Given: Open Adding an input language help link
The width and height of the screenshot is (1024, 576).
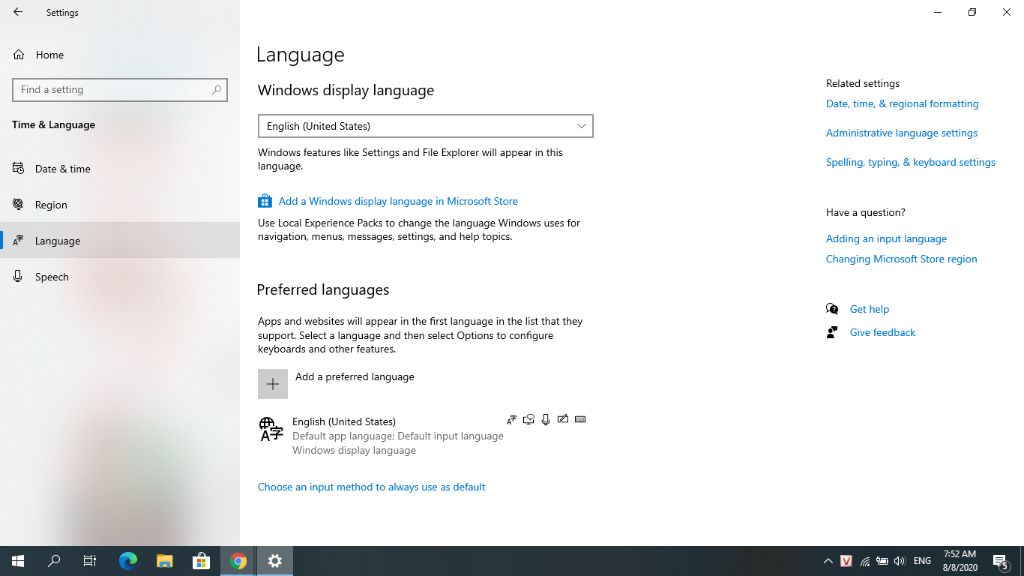Looking at the screenshot, I should 886,238.
